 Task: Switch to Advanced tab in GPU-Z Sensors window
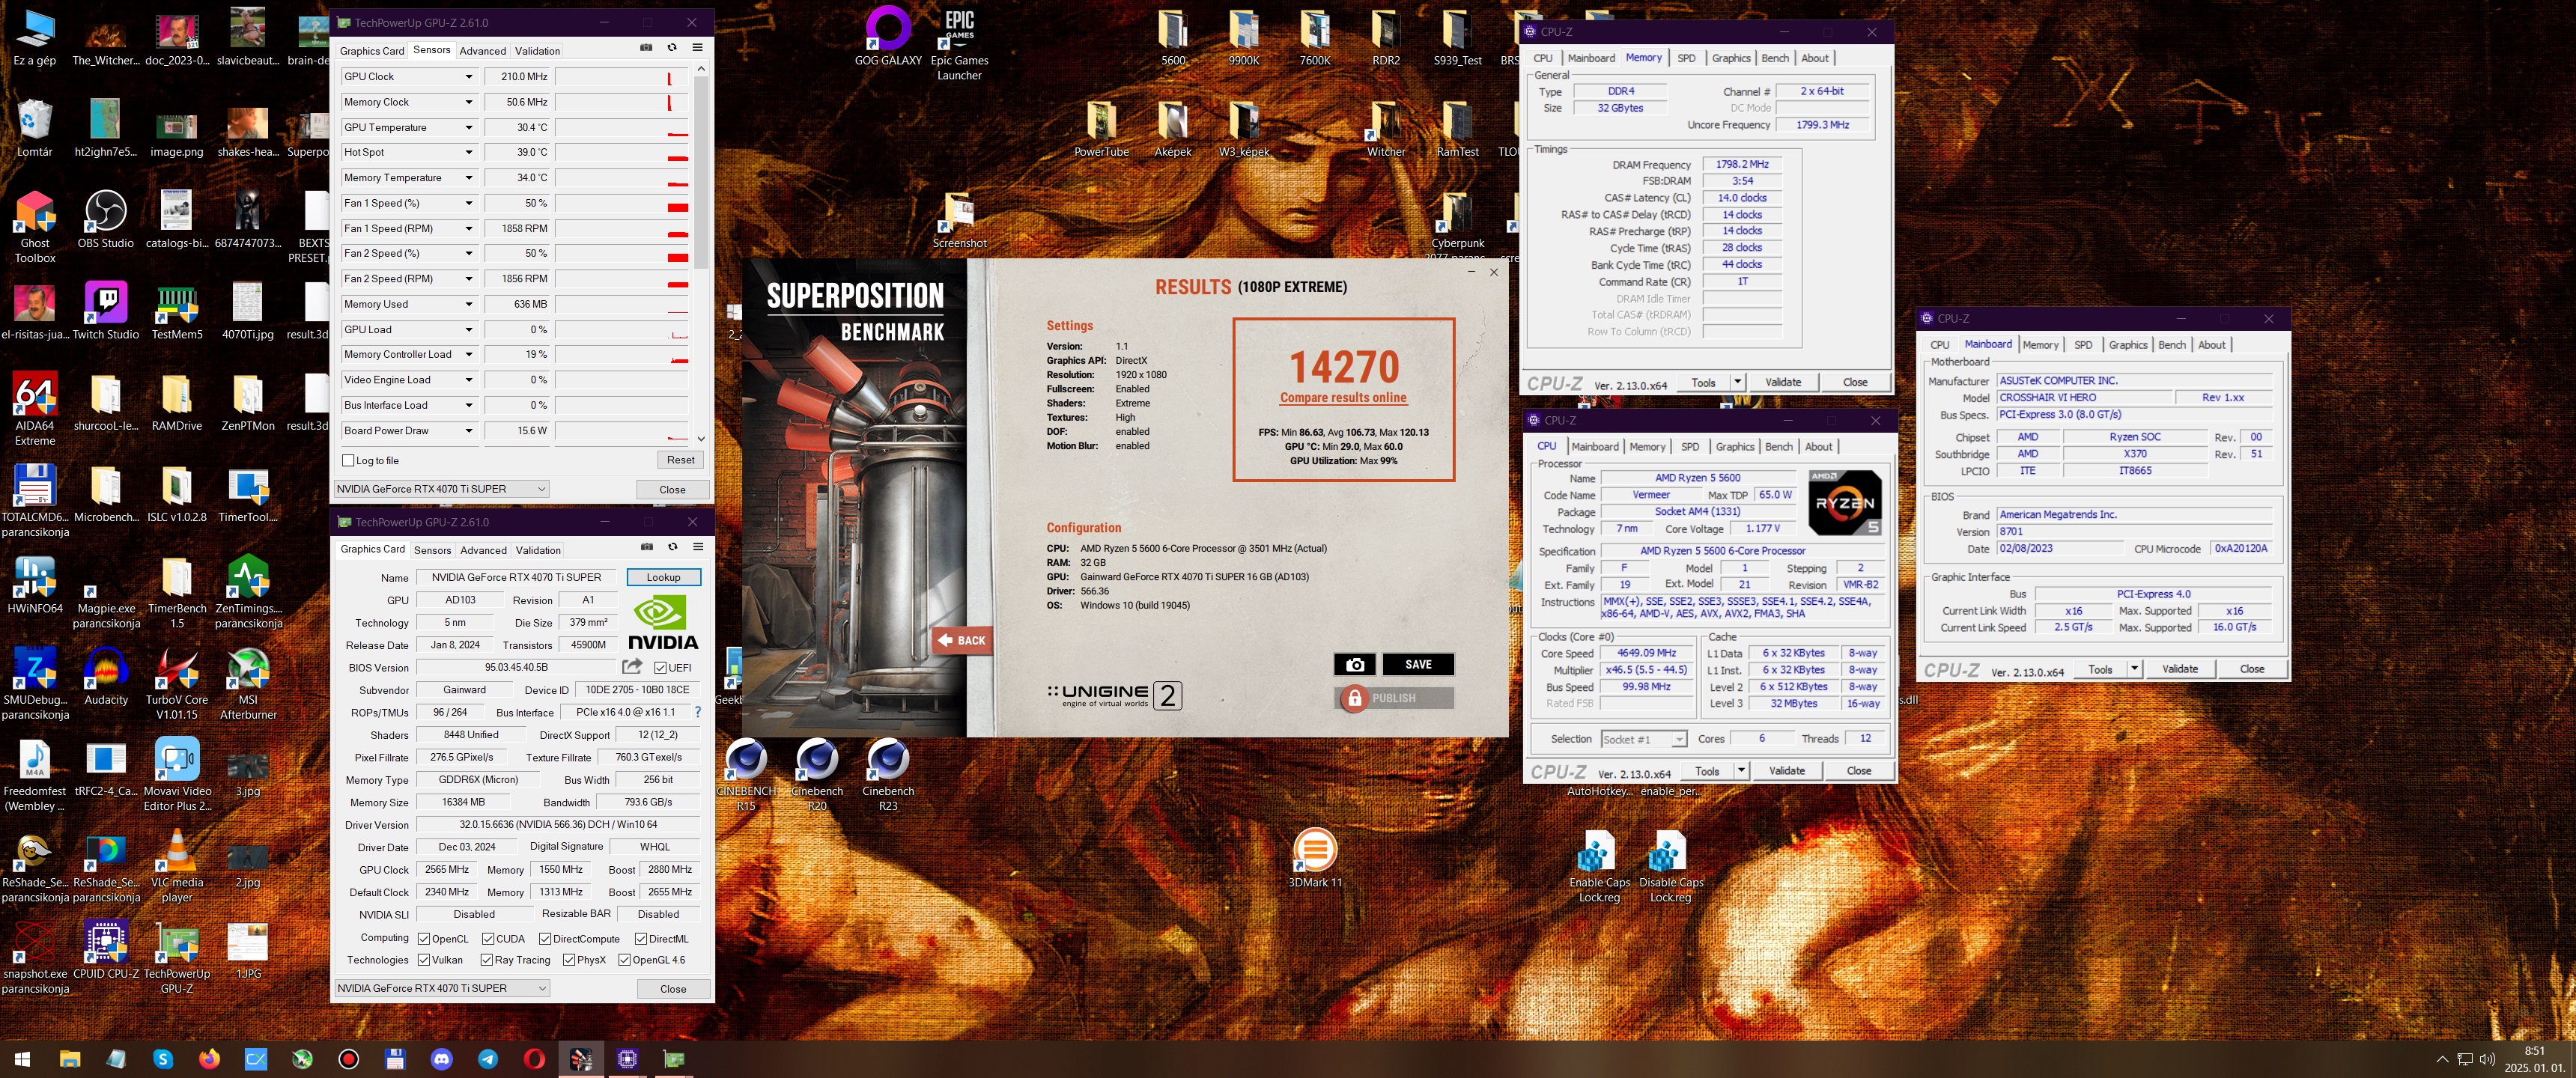(483, 51)
